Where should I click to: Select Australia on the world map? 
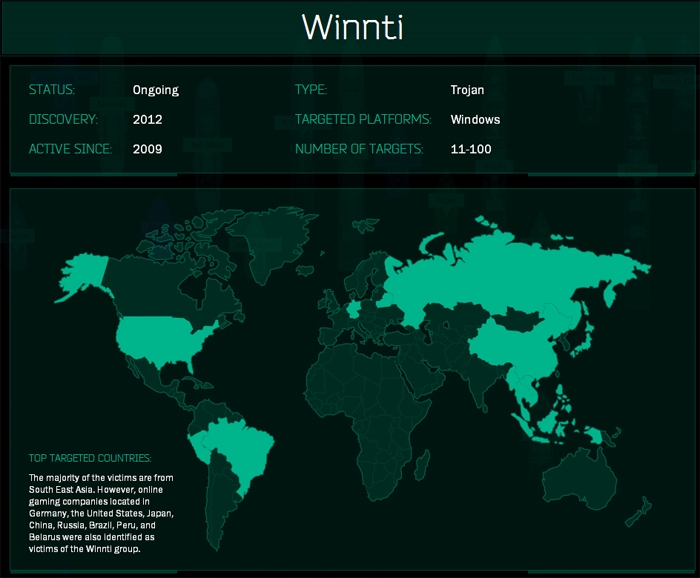point(580,480)
